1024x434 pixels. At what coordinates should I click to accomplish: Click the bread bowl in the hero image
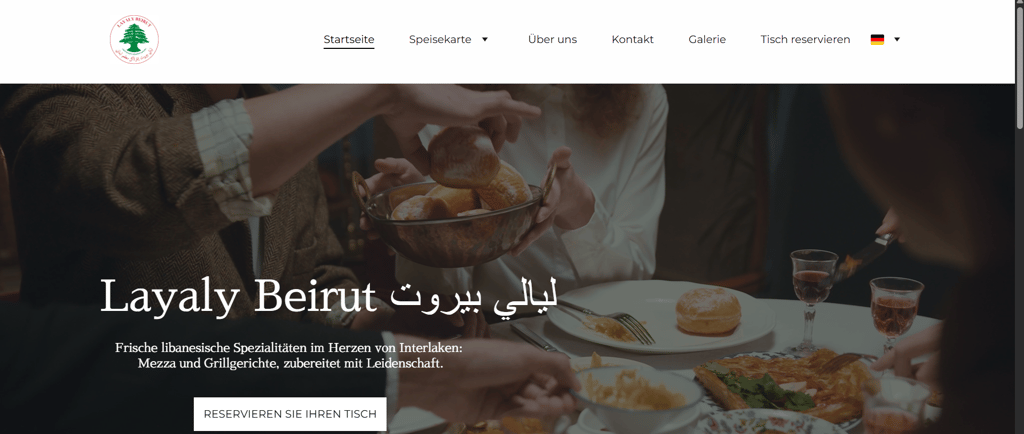pyautogui.click(x=453, y=209)
